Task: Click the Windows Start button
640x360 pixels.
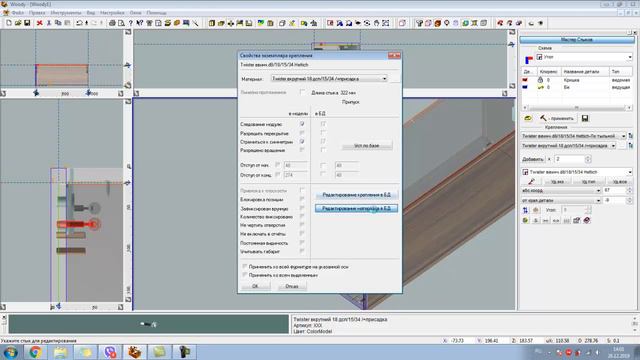Action: coord(10,352)
